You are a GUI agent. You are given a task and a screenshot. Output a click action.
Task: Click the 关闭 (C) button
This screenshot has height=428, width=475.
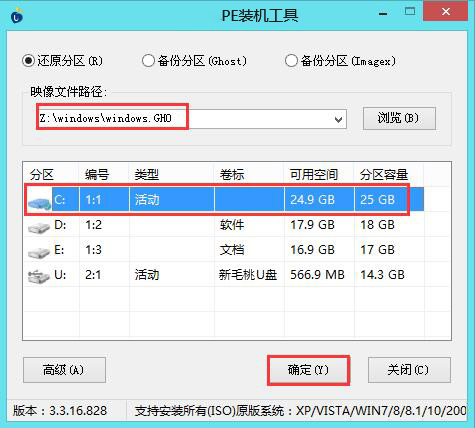tap(409, 370)
